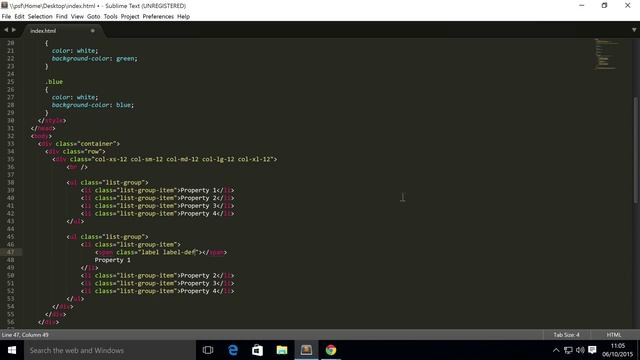Image resolution: width=640 pixels, height=360 pixels.
Task: Click the Property 2 item on line 40
Action: click(157, 198)
